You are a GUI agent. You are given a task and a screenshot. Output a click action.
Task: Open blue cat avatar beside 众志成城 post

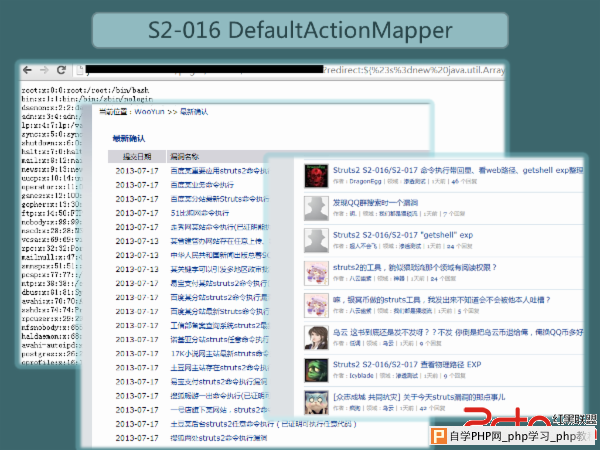click(x=316, y=402)
